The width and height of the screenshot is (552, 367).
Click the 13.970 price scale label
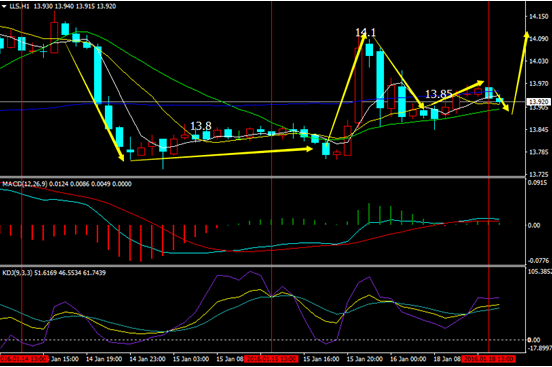point(539,83)
